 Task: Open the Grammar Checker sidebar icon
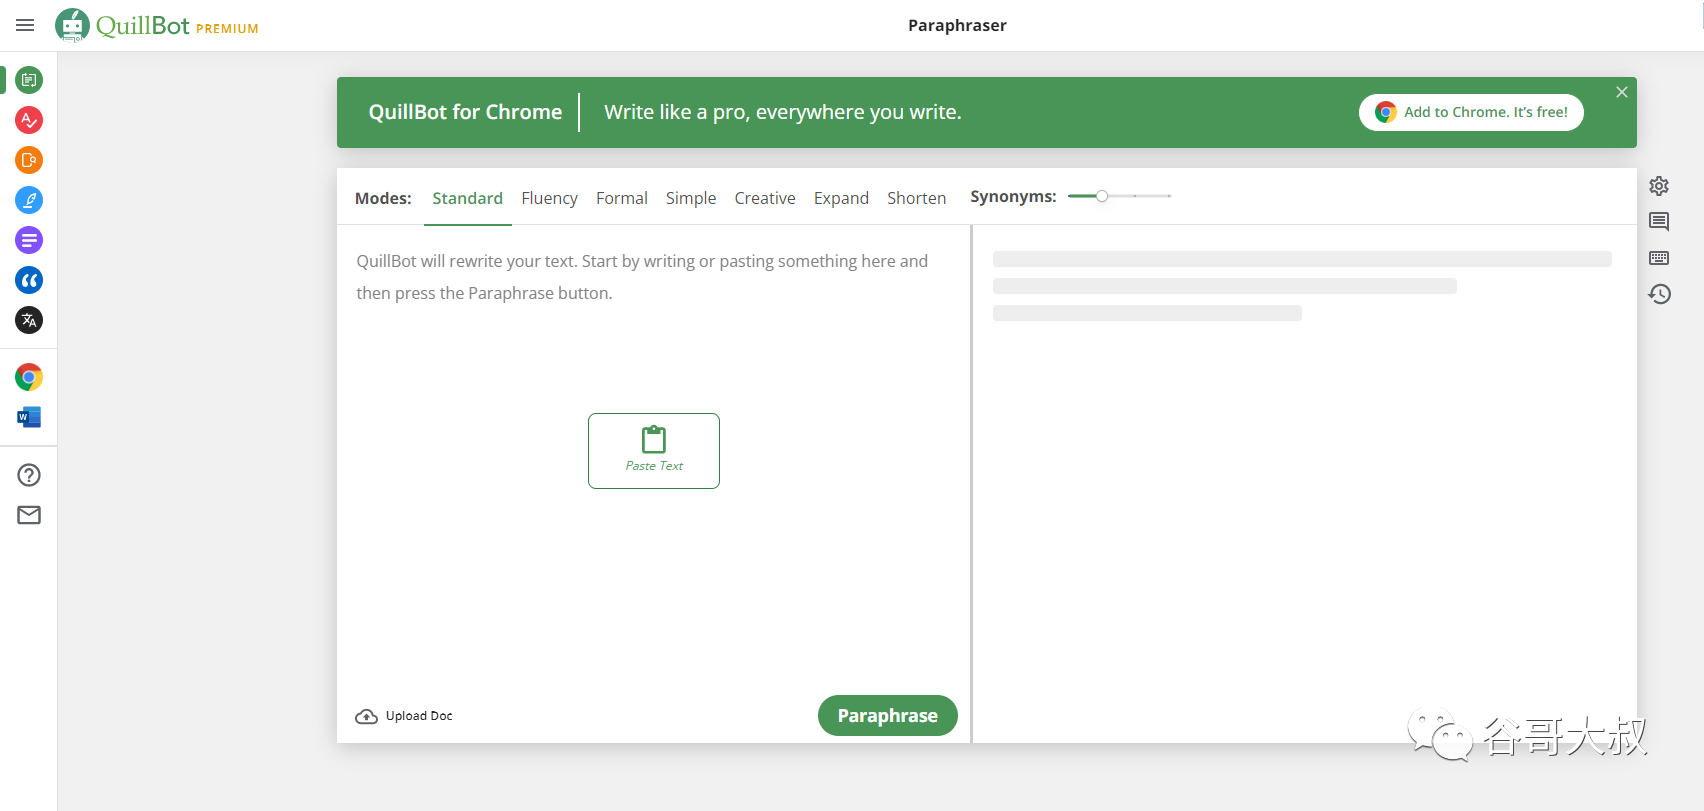pos(29,120)
